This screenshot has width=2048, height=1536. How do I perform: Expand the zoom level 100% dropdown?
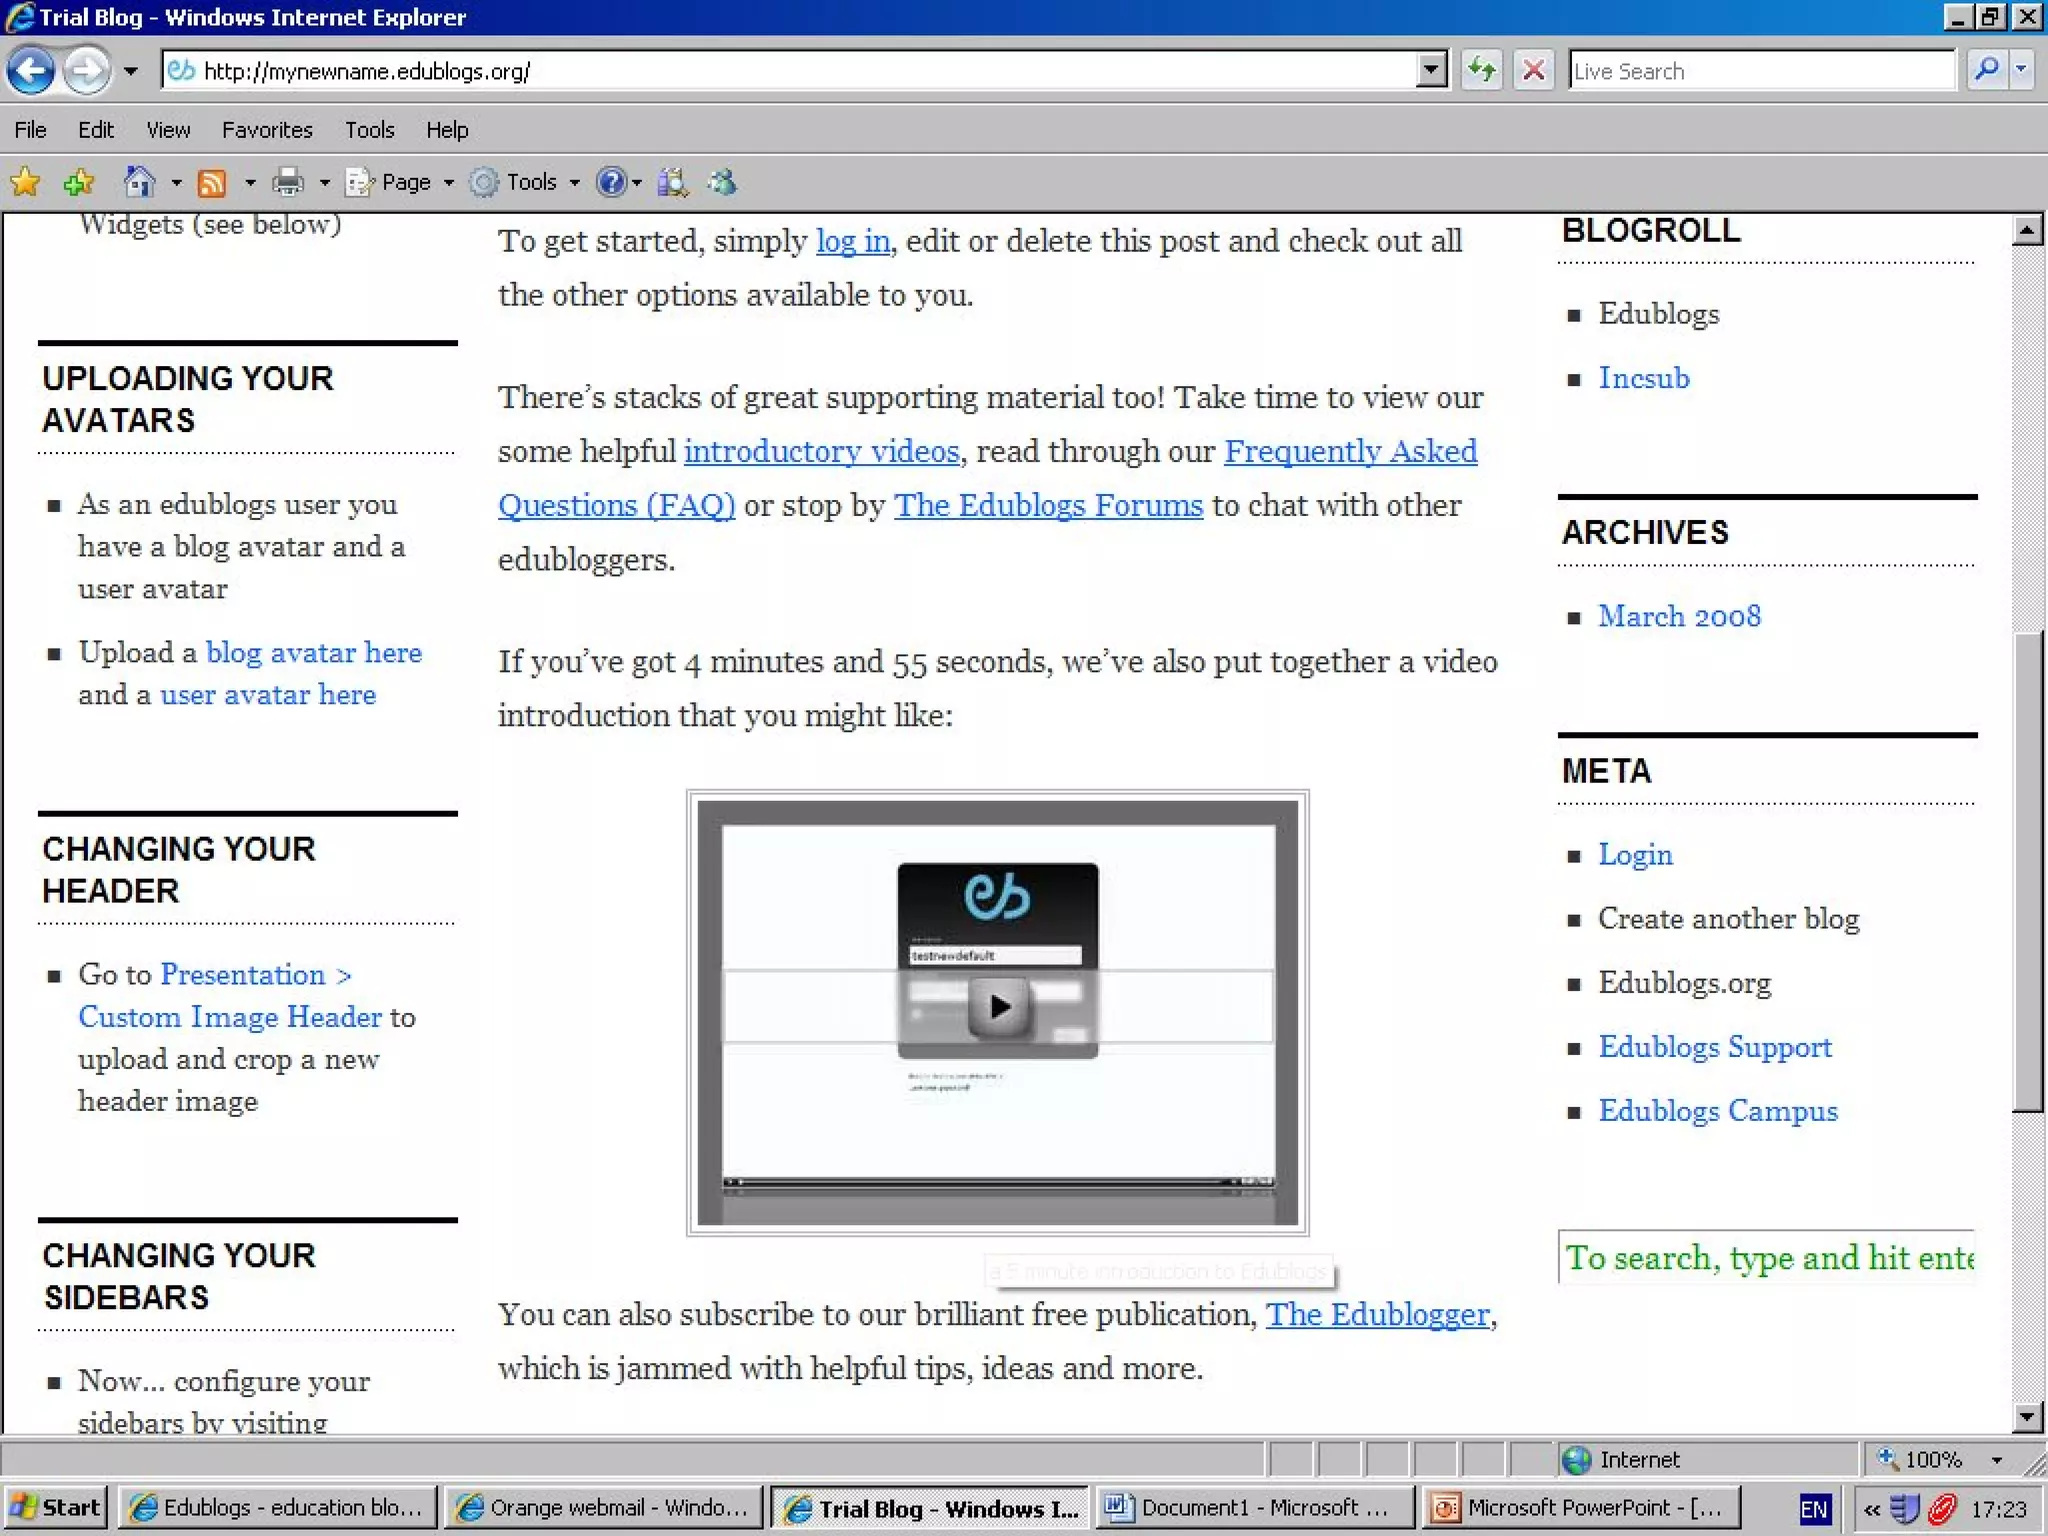(1996, 1460)
